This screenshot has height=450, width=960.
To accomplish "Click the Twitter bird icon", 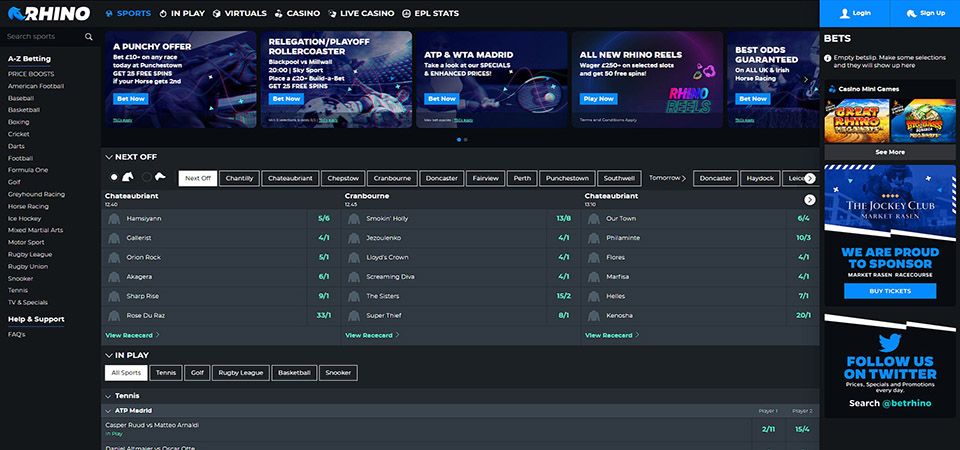I will click(890, 343).
